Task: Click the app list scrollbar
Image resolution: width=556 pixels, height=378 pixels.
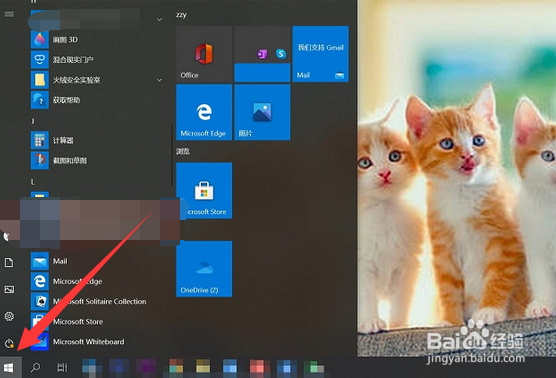Action: pos(172,156)
